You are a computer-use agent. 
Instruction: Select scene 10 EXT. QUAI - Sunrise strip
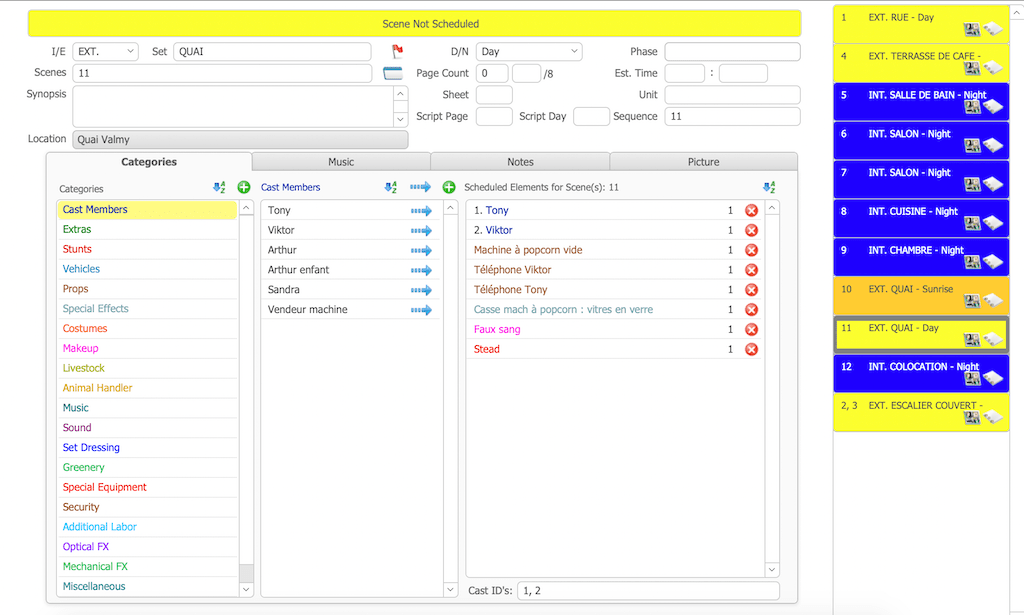pos(910,290)
